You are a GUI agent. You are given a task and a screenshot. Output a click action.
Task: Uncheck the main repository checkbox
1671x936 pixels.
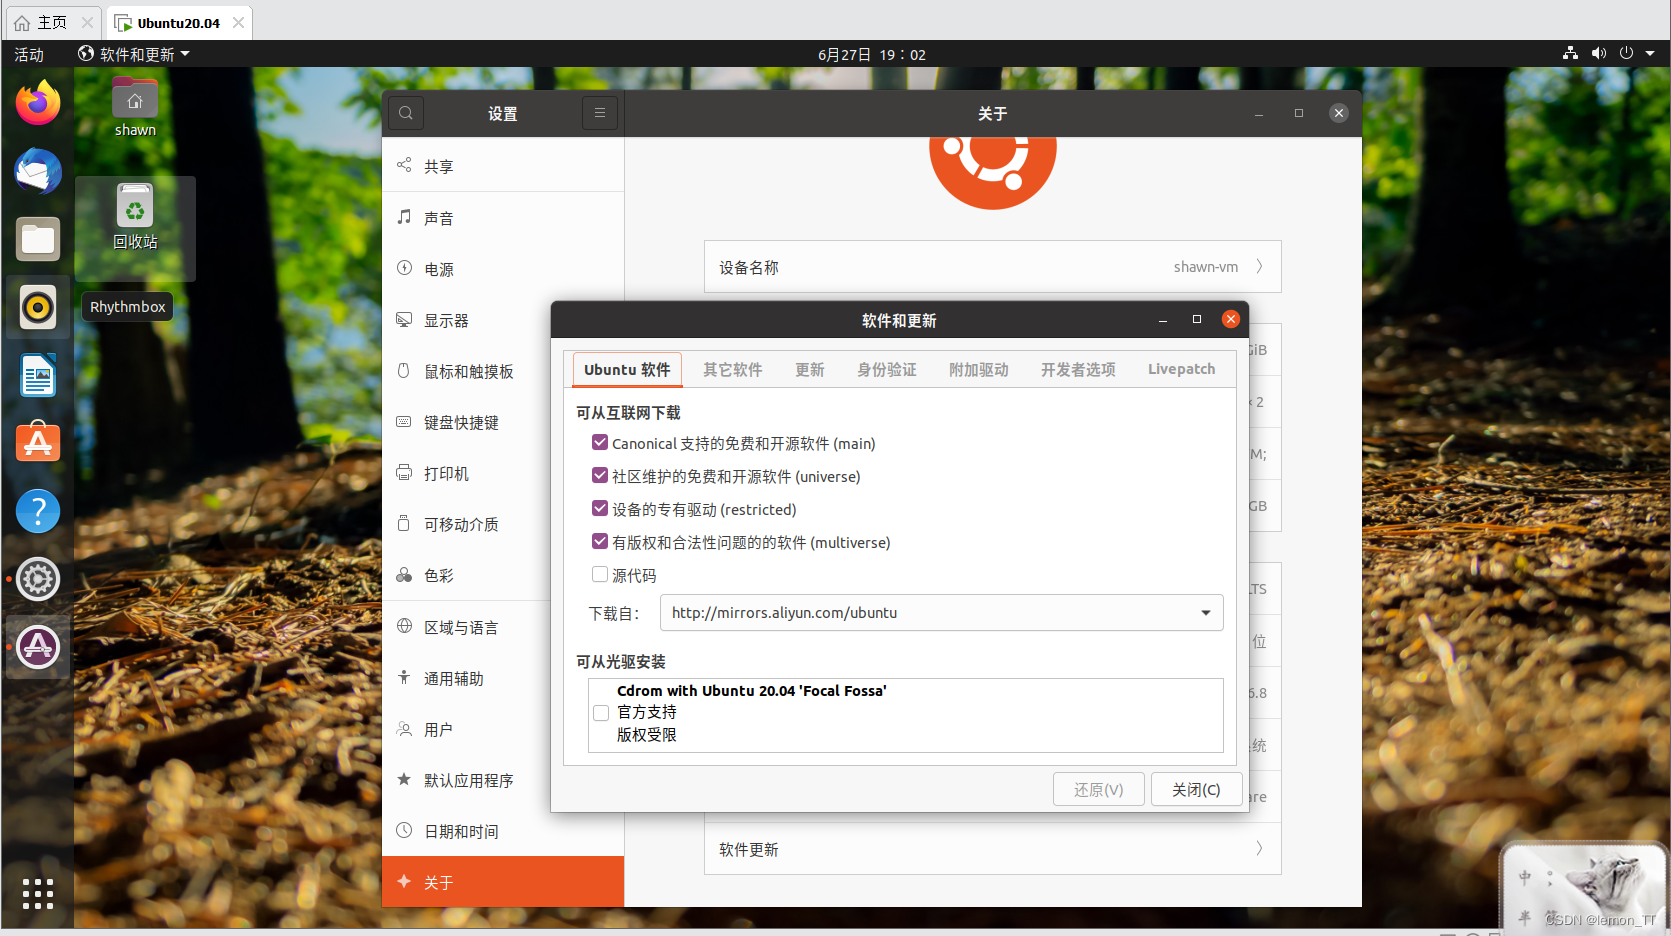[x=600, y=443]
